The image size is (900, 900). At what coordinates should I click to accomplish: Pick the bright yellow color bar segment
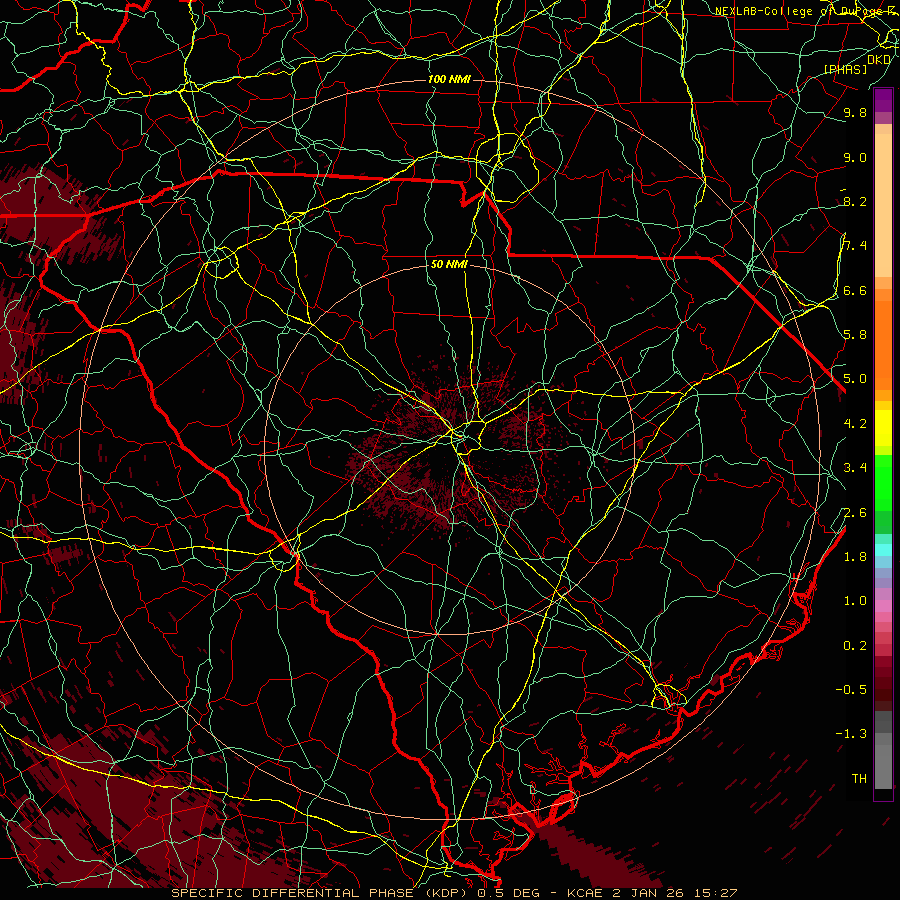coord(883,428)
